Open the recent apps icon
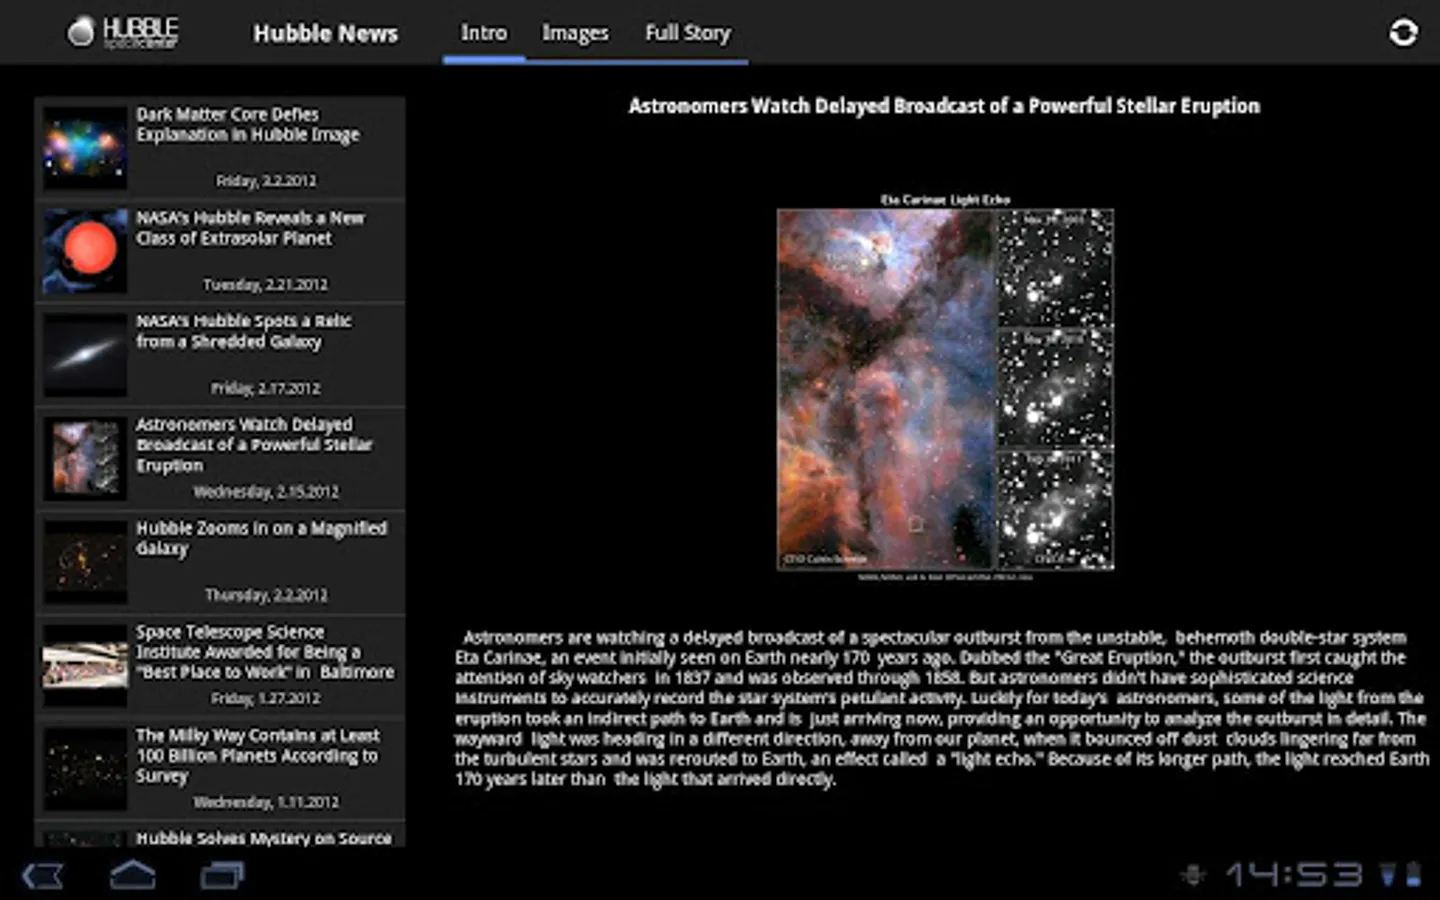 (222, 876)
